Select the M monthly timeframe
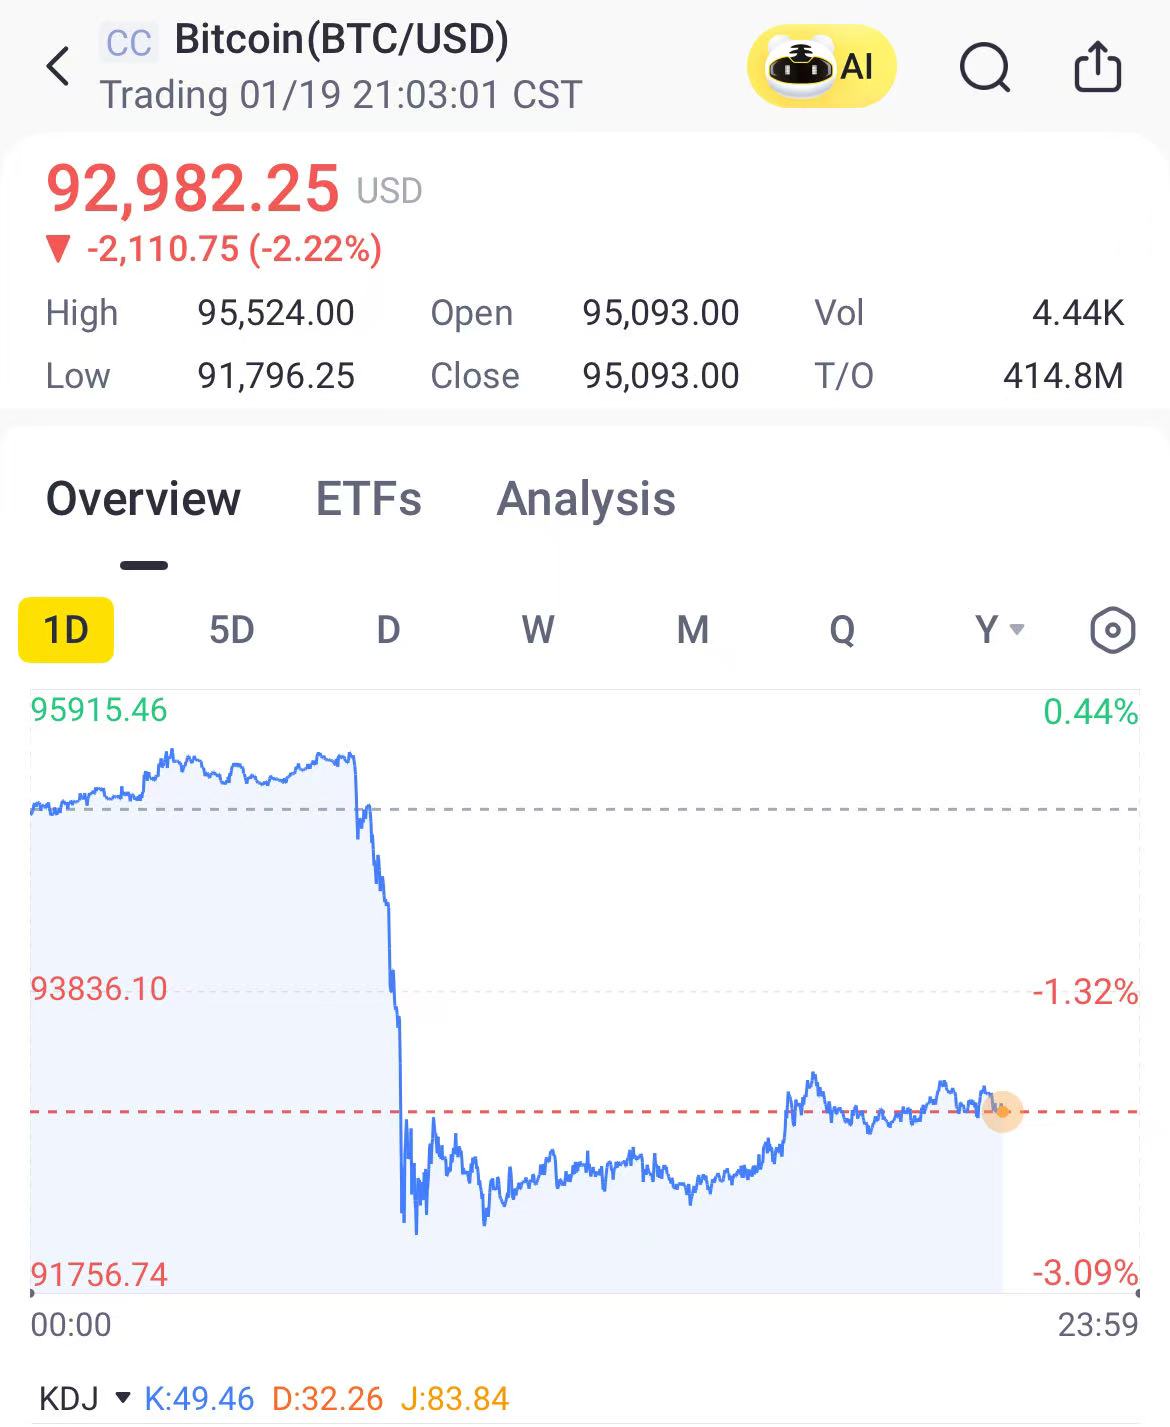This screenshot has height=1427, width=1170. pyautogui.click(x=692, y=630)
